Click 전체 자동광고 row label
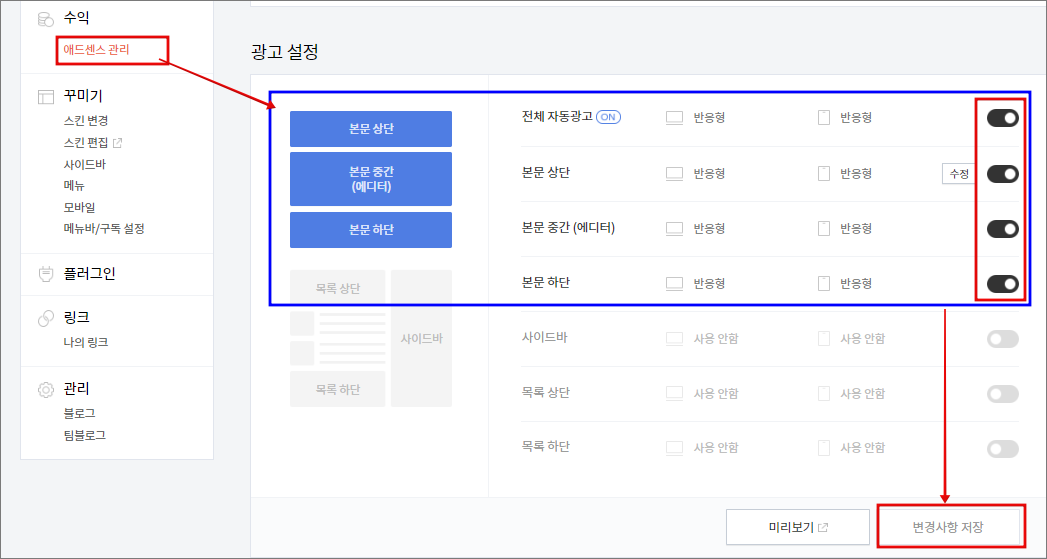 tap(557, 116)
